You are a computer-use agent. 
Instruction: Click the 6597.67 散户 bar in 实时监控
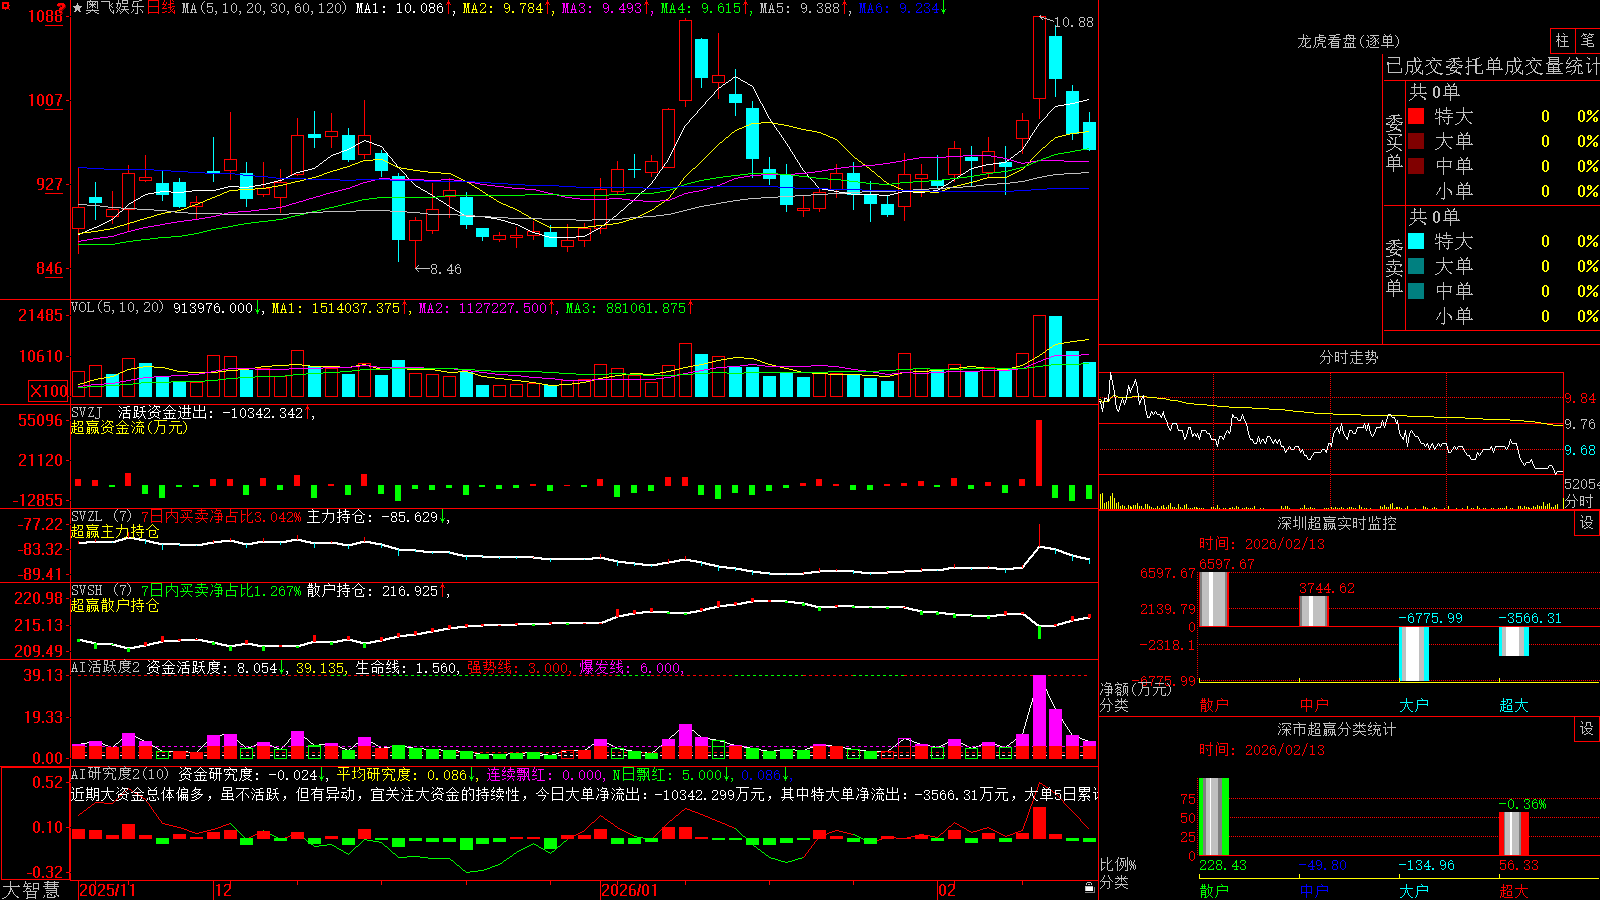1213,599
